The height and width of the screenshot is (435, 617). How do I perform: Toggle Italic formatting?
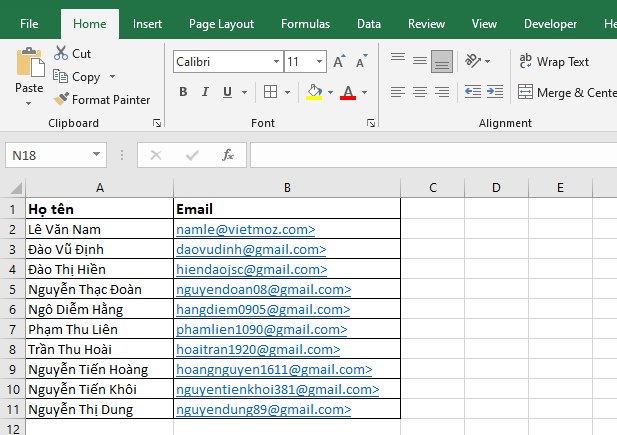point(206,93)
